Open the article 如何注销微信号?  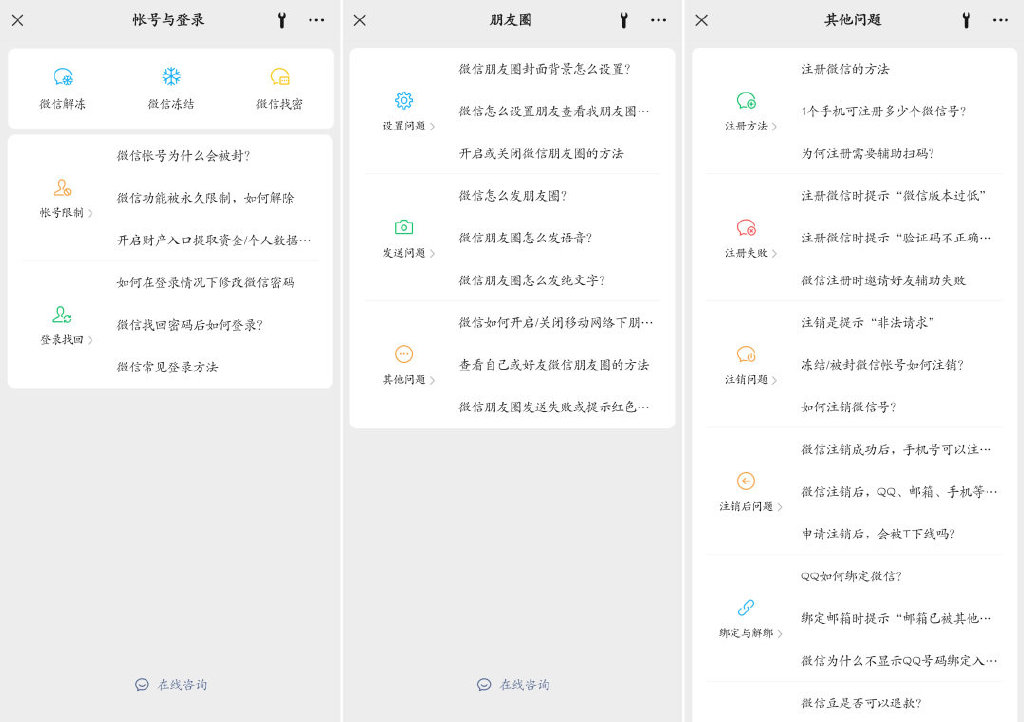pyautogui.click(x=848, y=407)
